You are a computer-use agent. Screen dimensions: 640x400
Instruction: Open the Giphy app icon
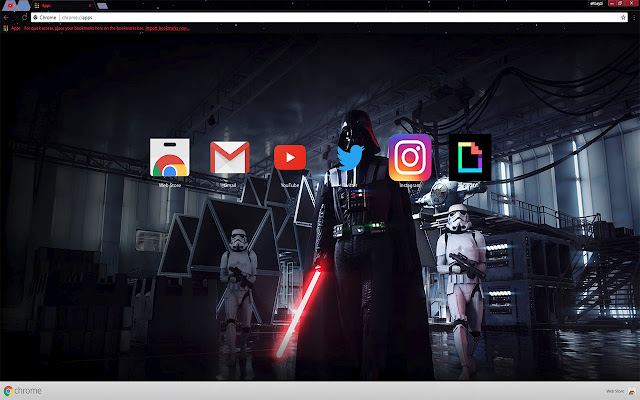pos(470,157)
